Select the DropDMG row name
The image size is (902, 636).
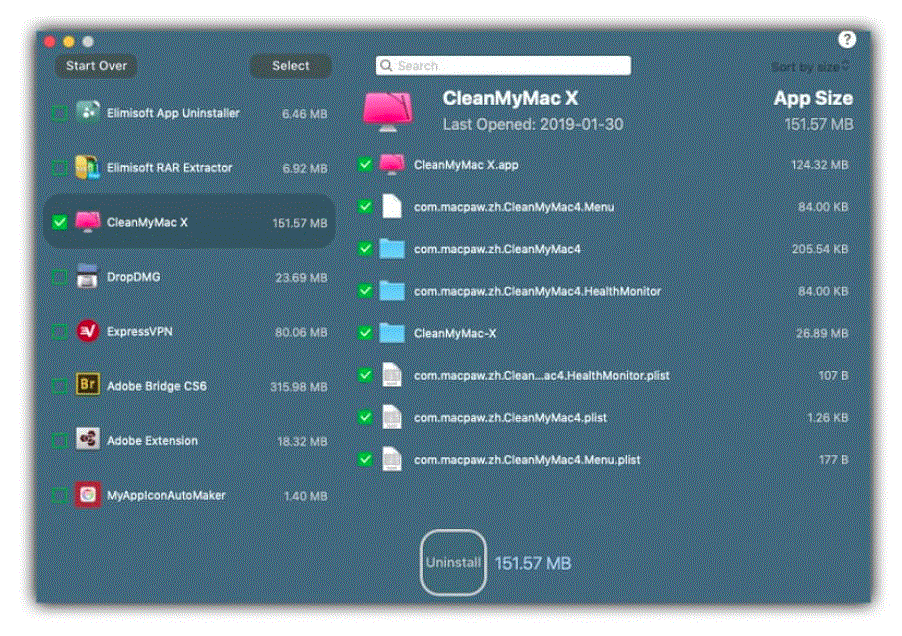[x=133, y=277]
